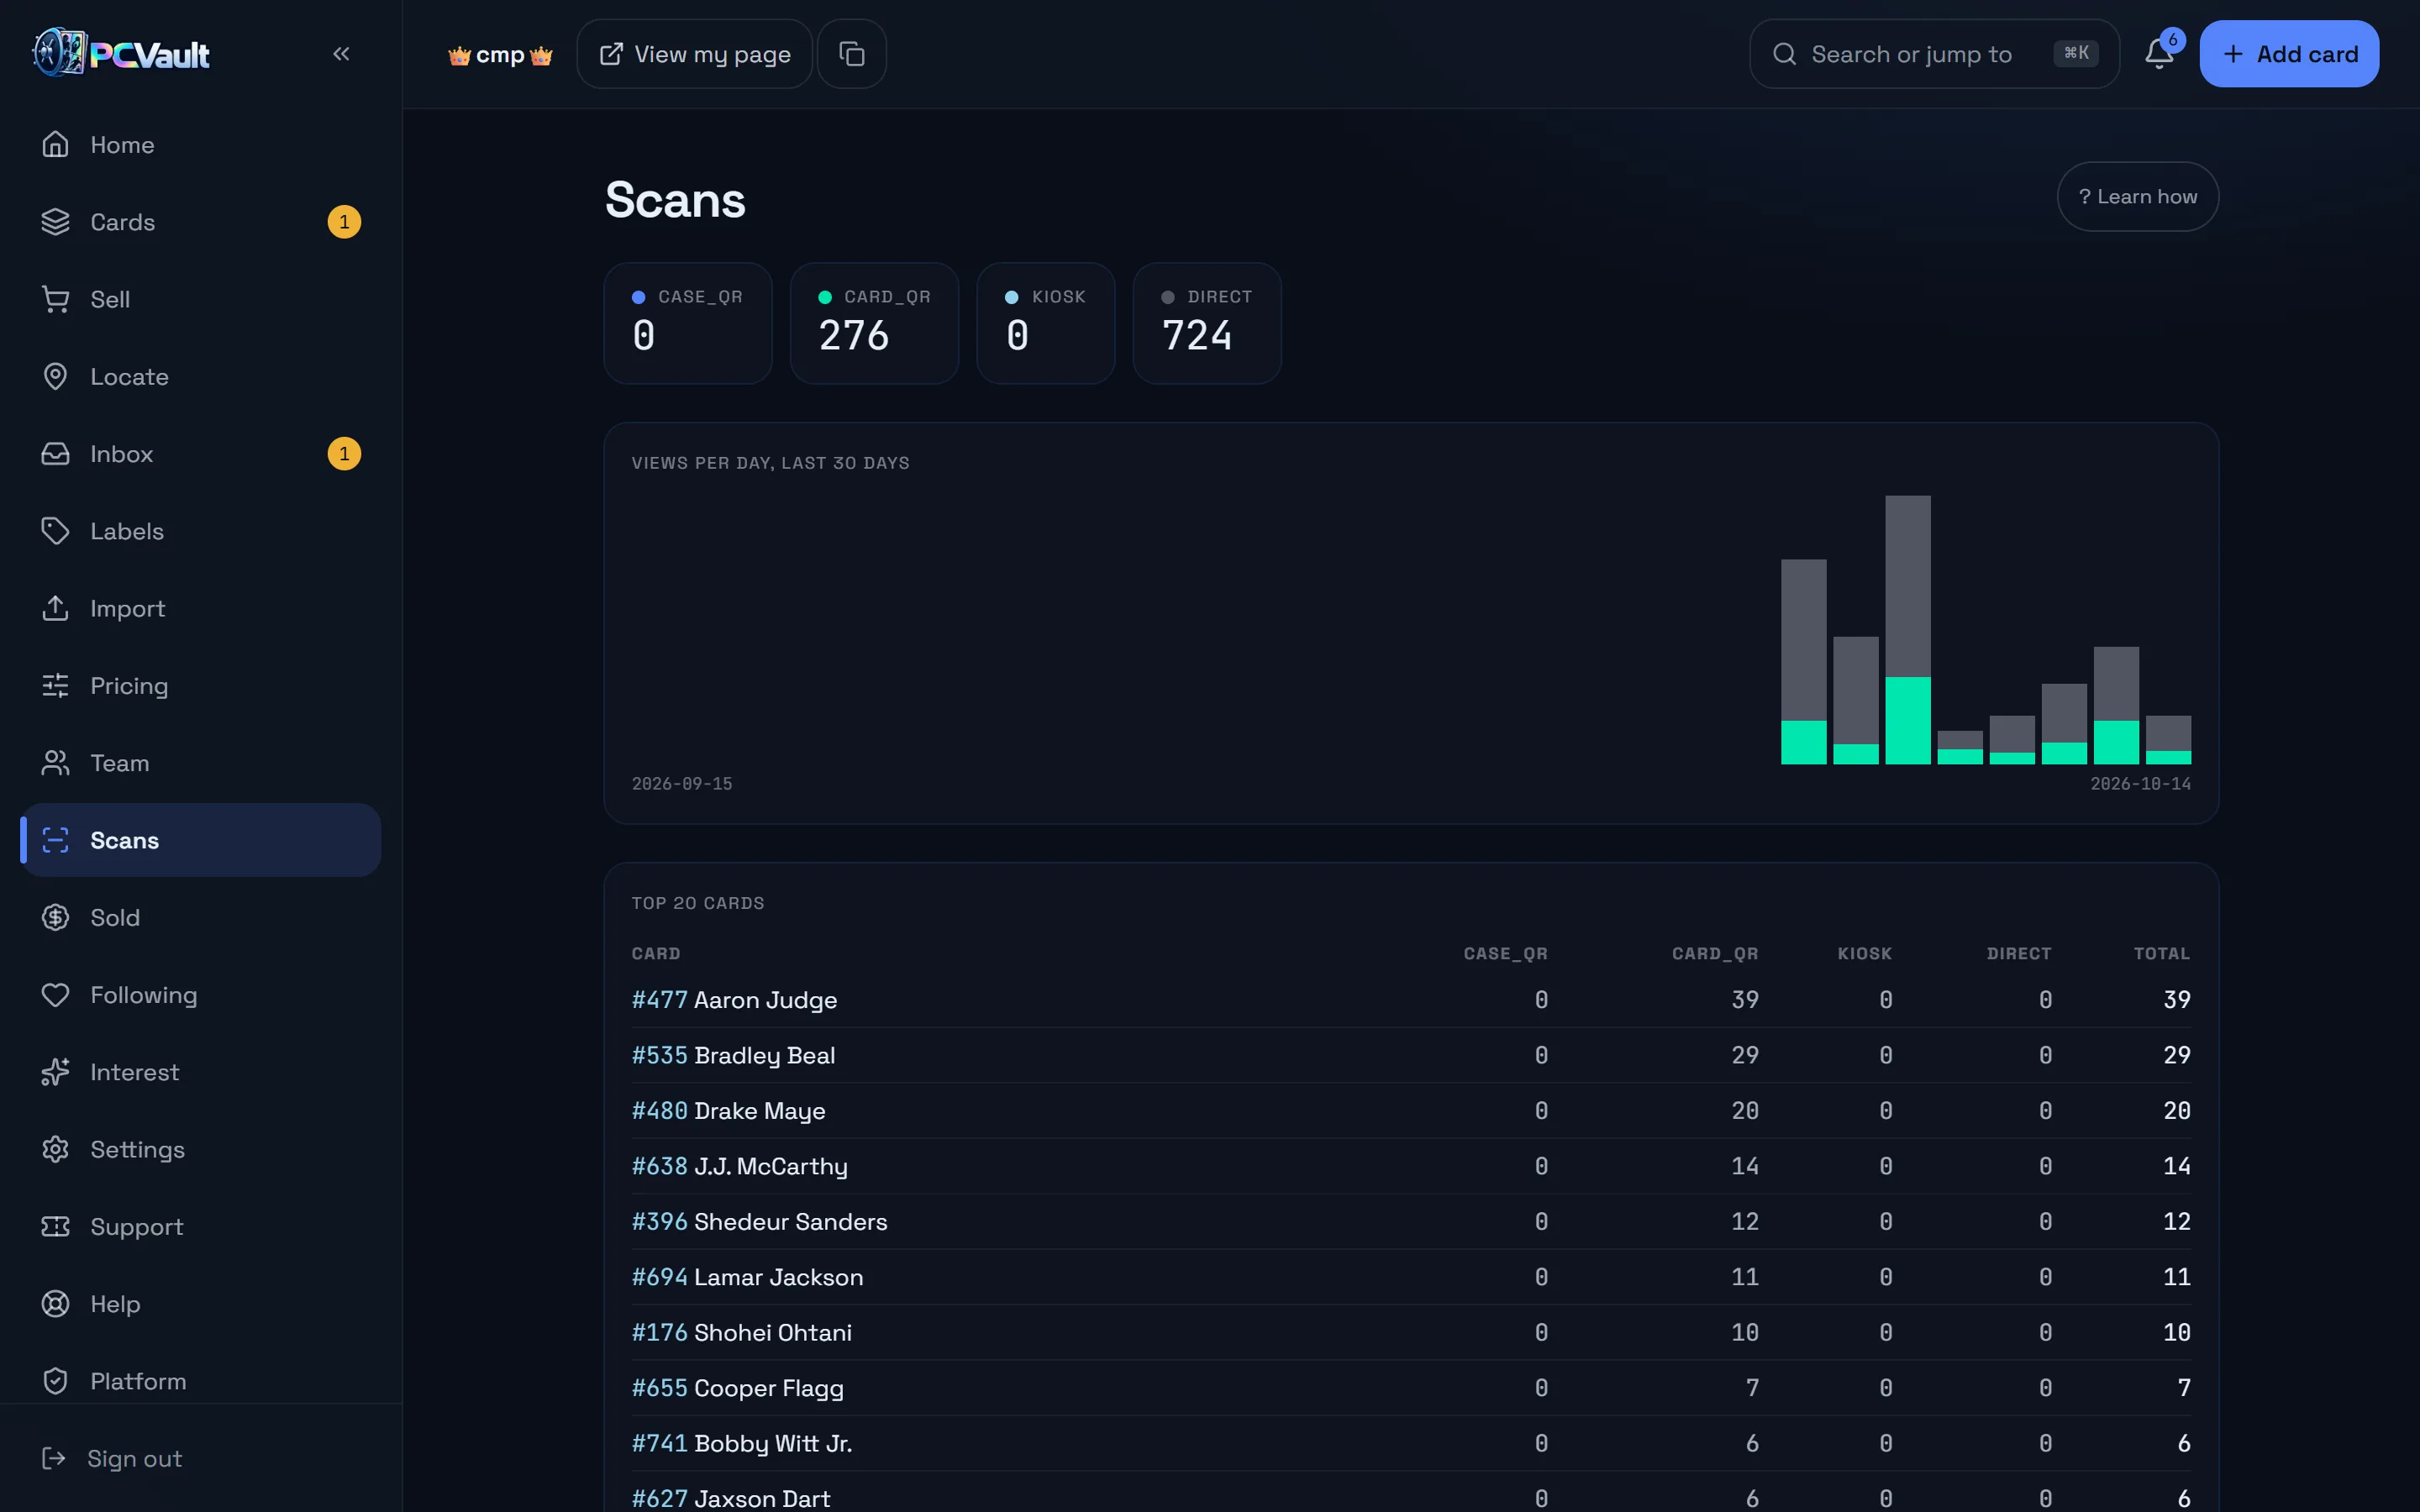Select the CASE_QR stat card

(x=688, y=323)
